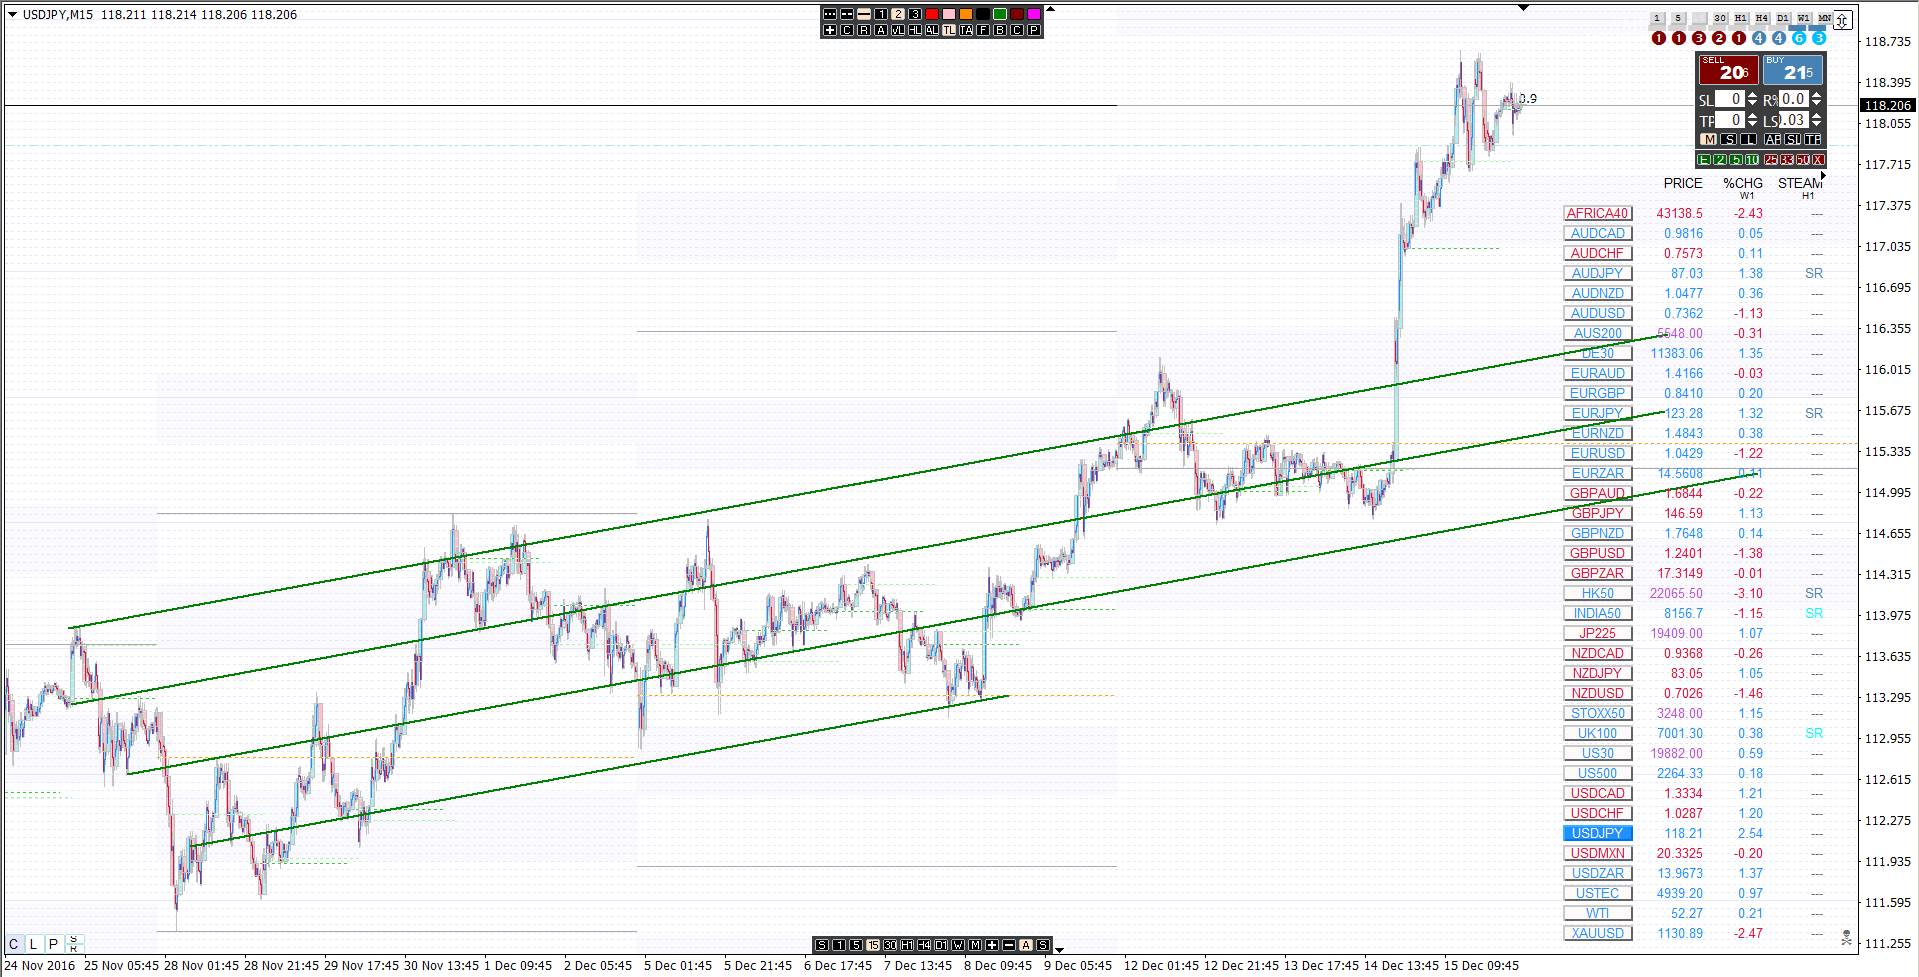Pick the red color swatch

932,14
